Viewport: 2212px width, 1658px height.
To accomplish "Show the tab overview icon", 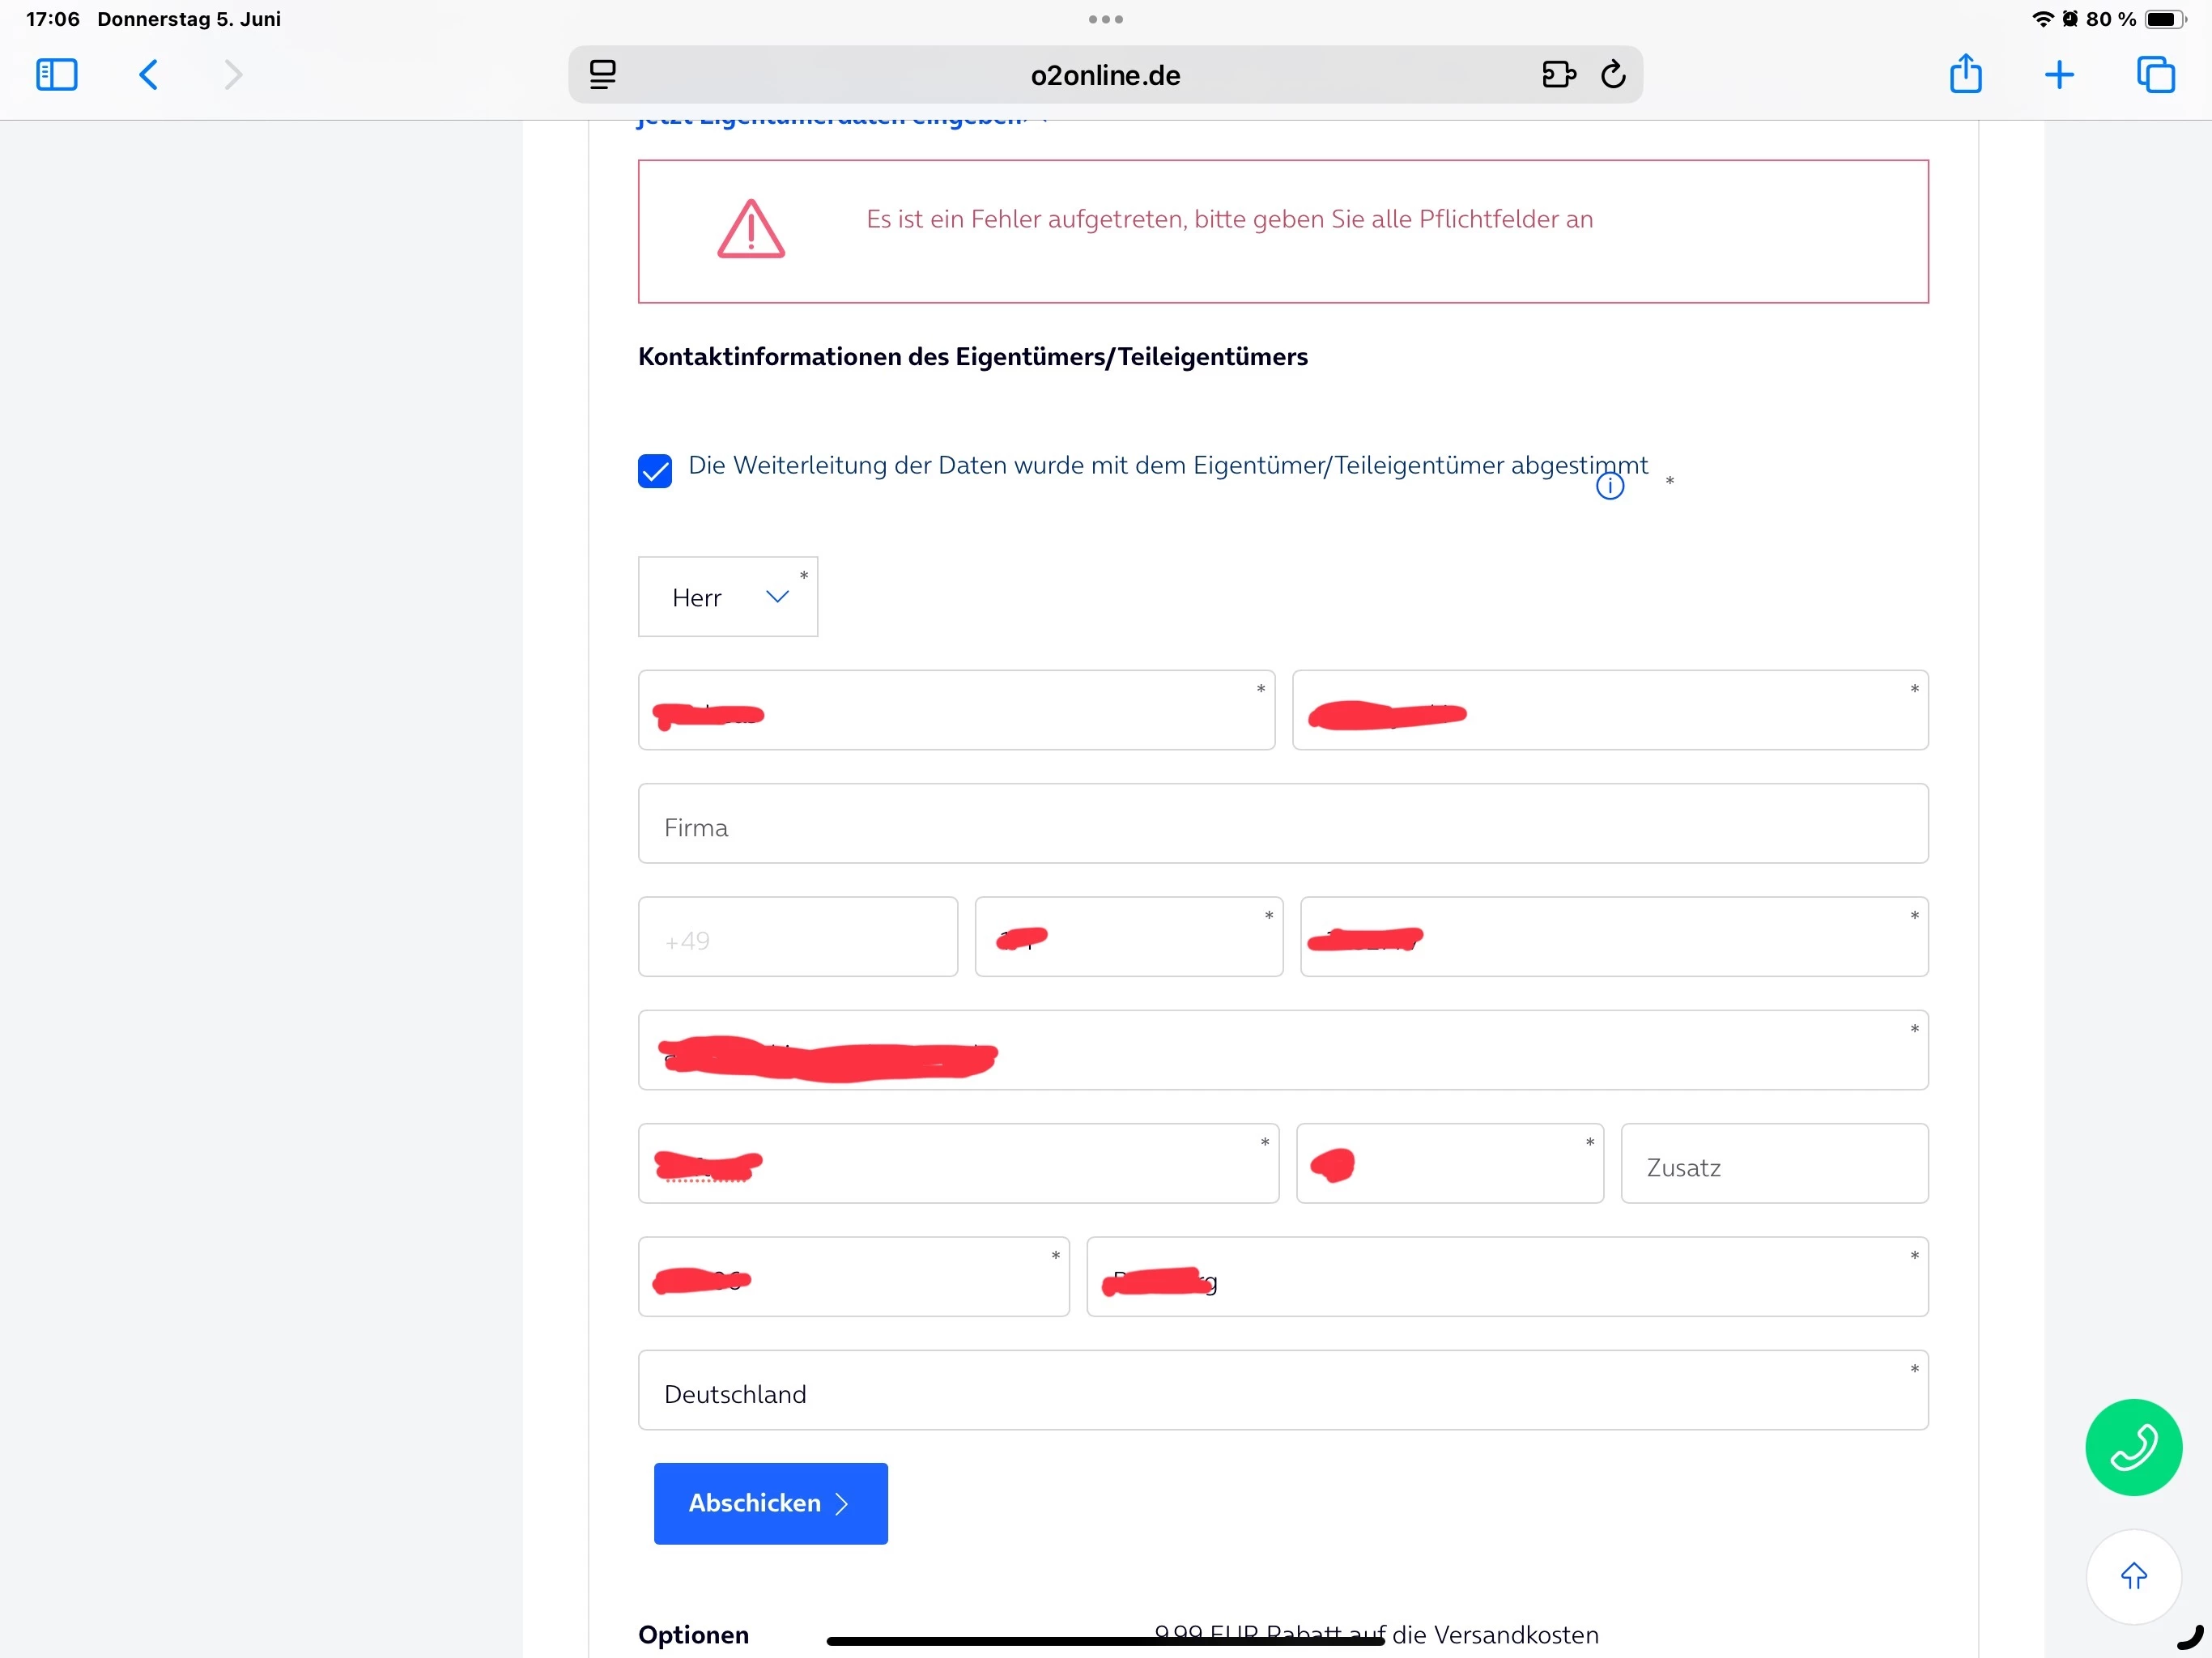I will tap(2155, 75).
